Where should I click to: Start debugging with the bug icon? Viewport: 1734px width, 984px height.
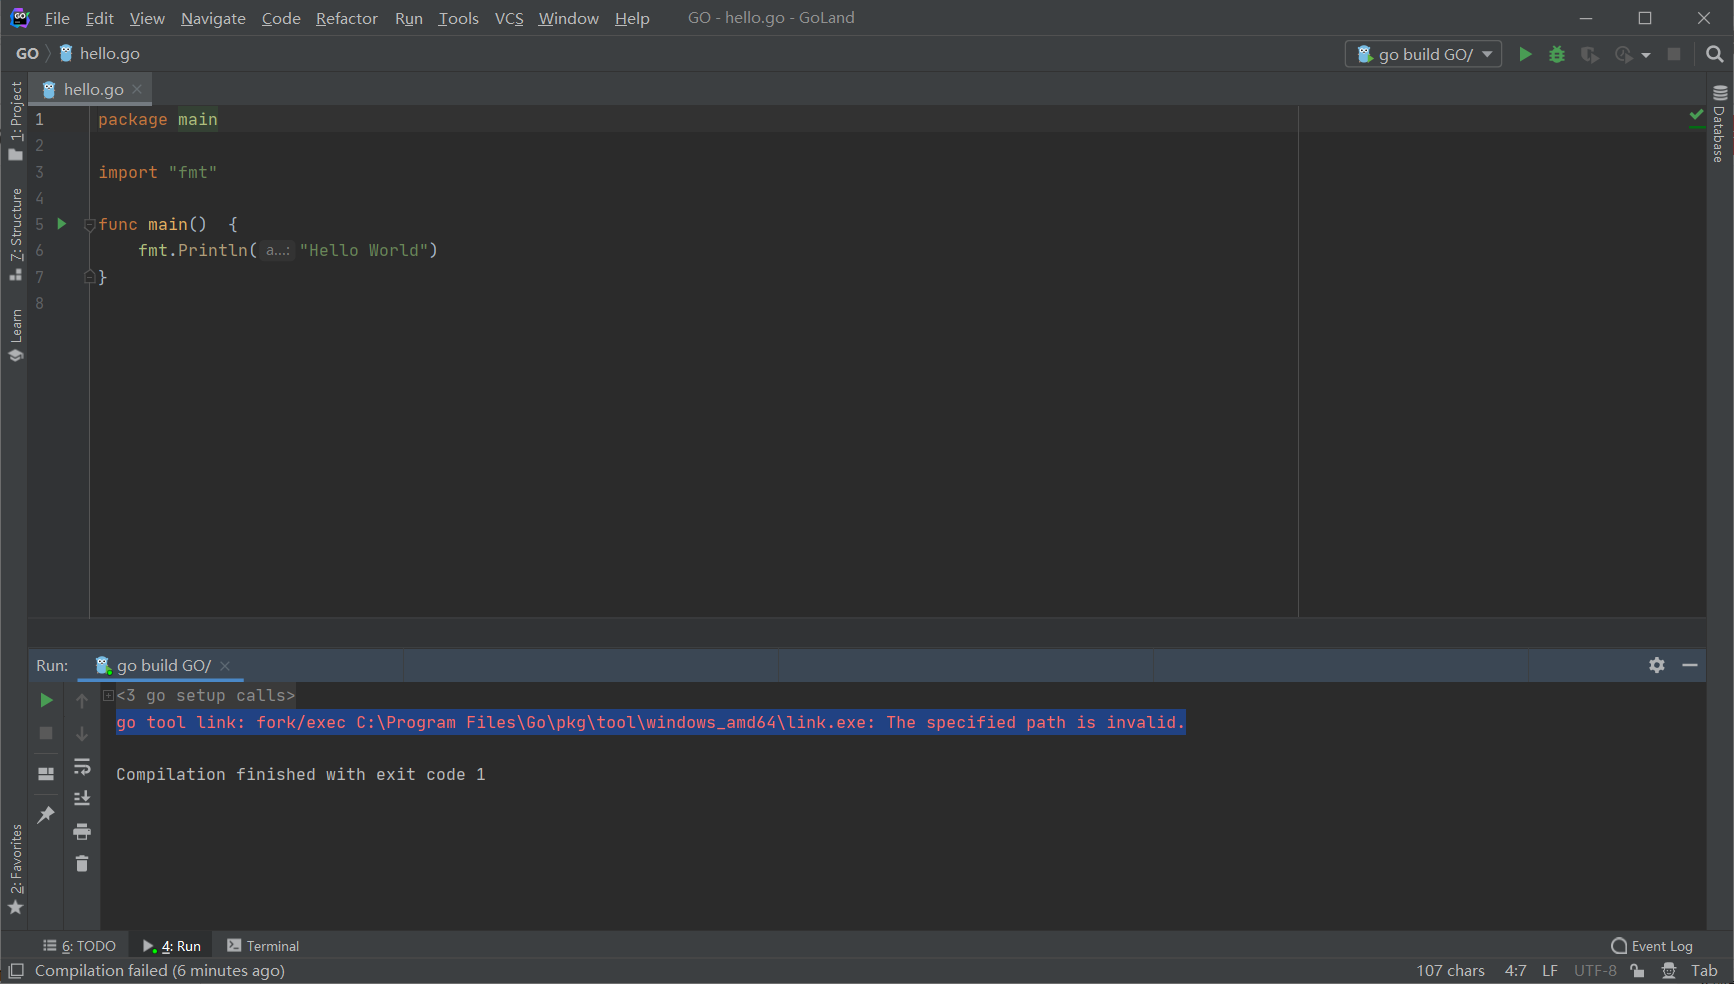tap(1557, 54)
